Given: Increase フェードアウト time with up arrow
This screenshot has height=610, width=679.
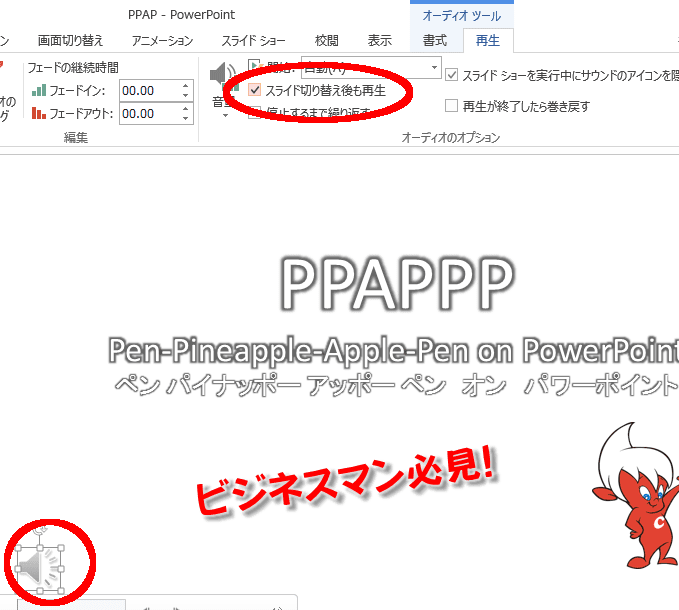Looking at the screenshot, I should (186, 109).
